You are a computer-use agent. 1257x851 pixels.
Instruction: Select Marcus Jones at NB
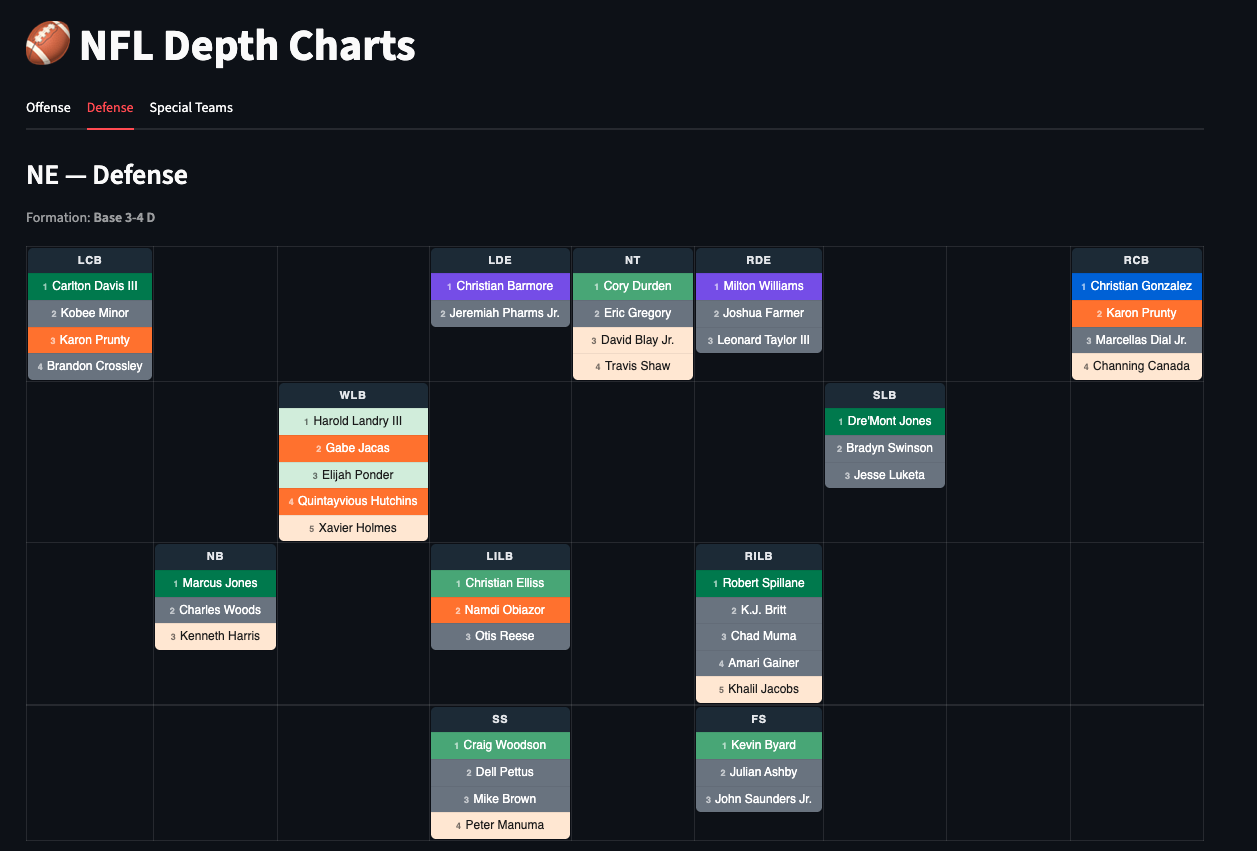(215, 583)
